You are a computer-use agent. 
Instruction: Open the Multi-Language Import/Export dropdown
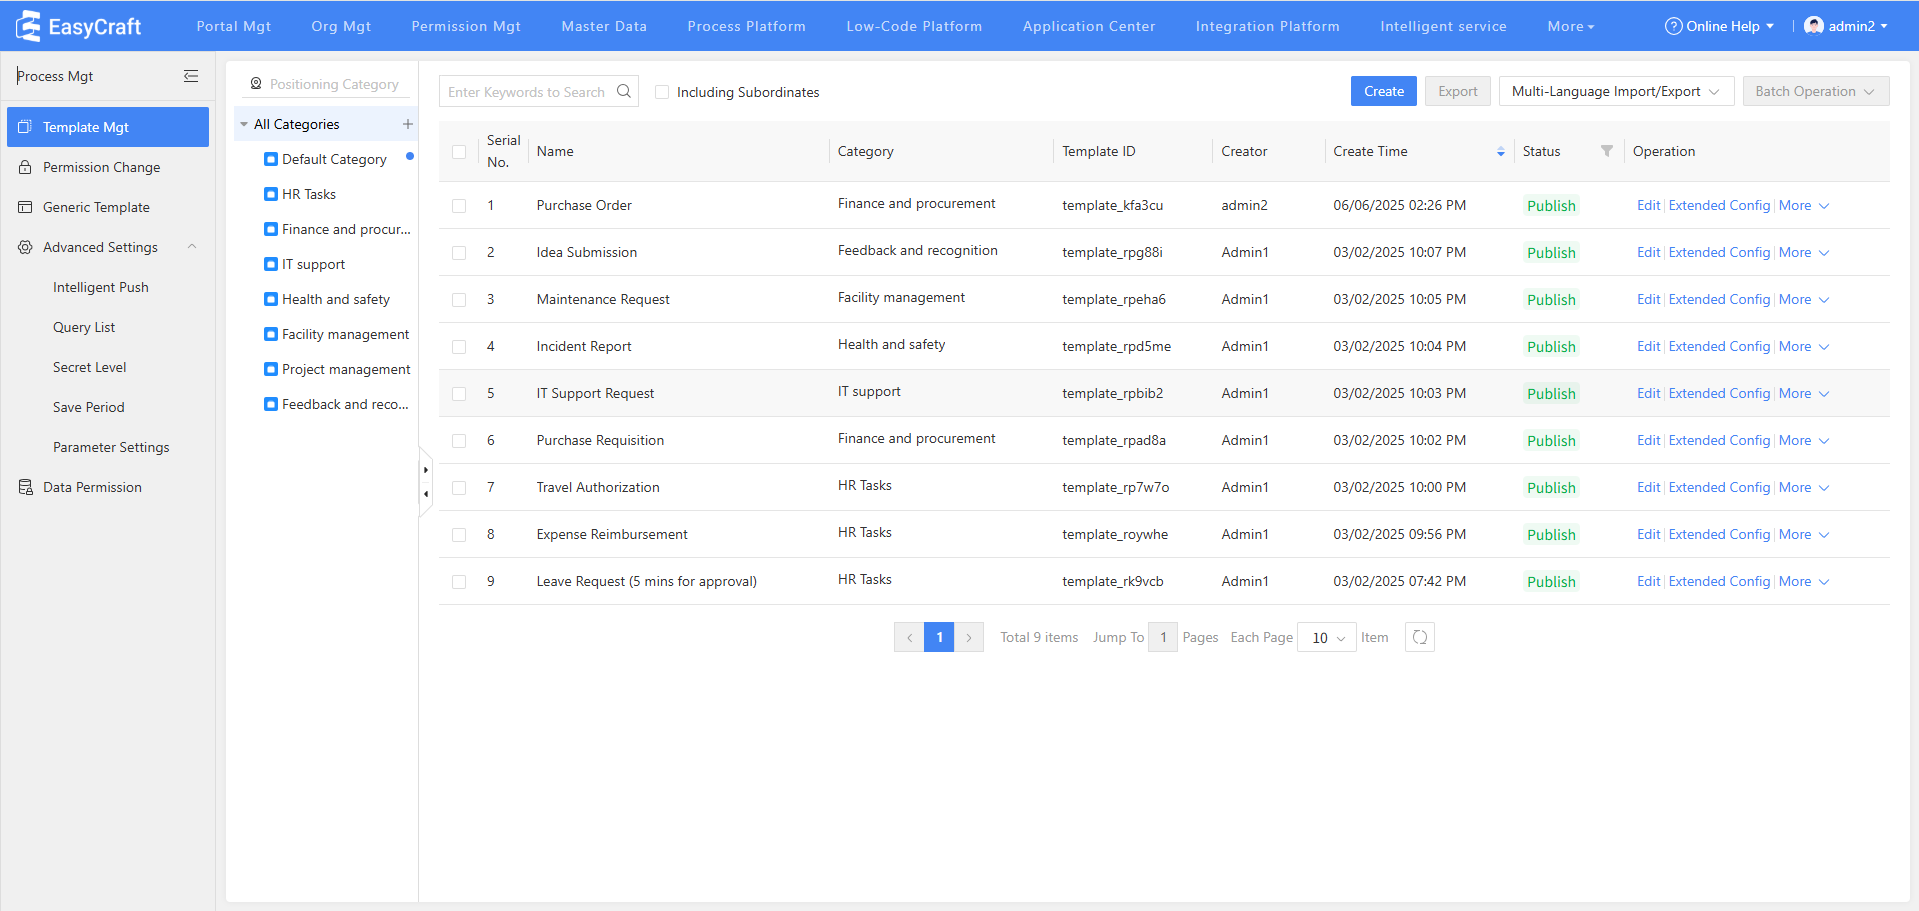pyautogui.click(x=1615, y=91)
